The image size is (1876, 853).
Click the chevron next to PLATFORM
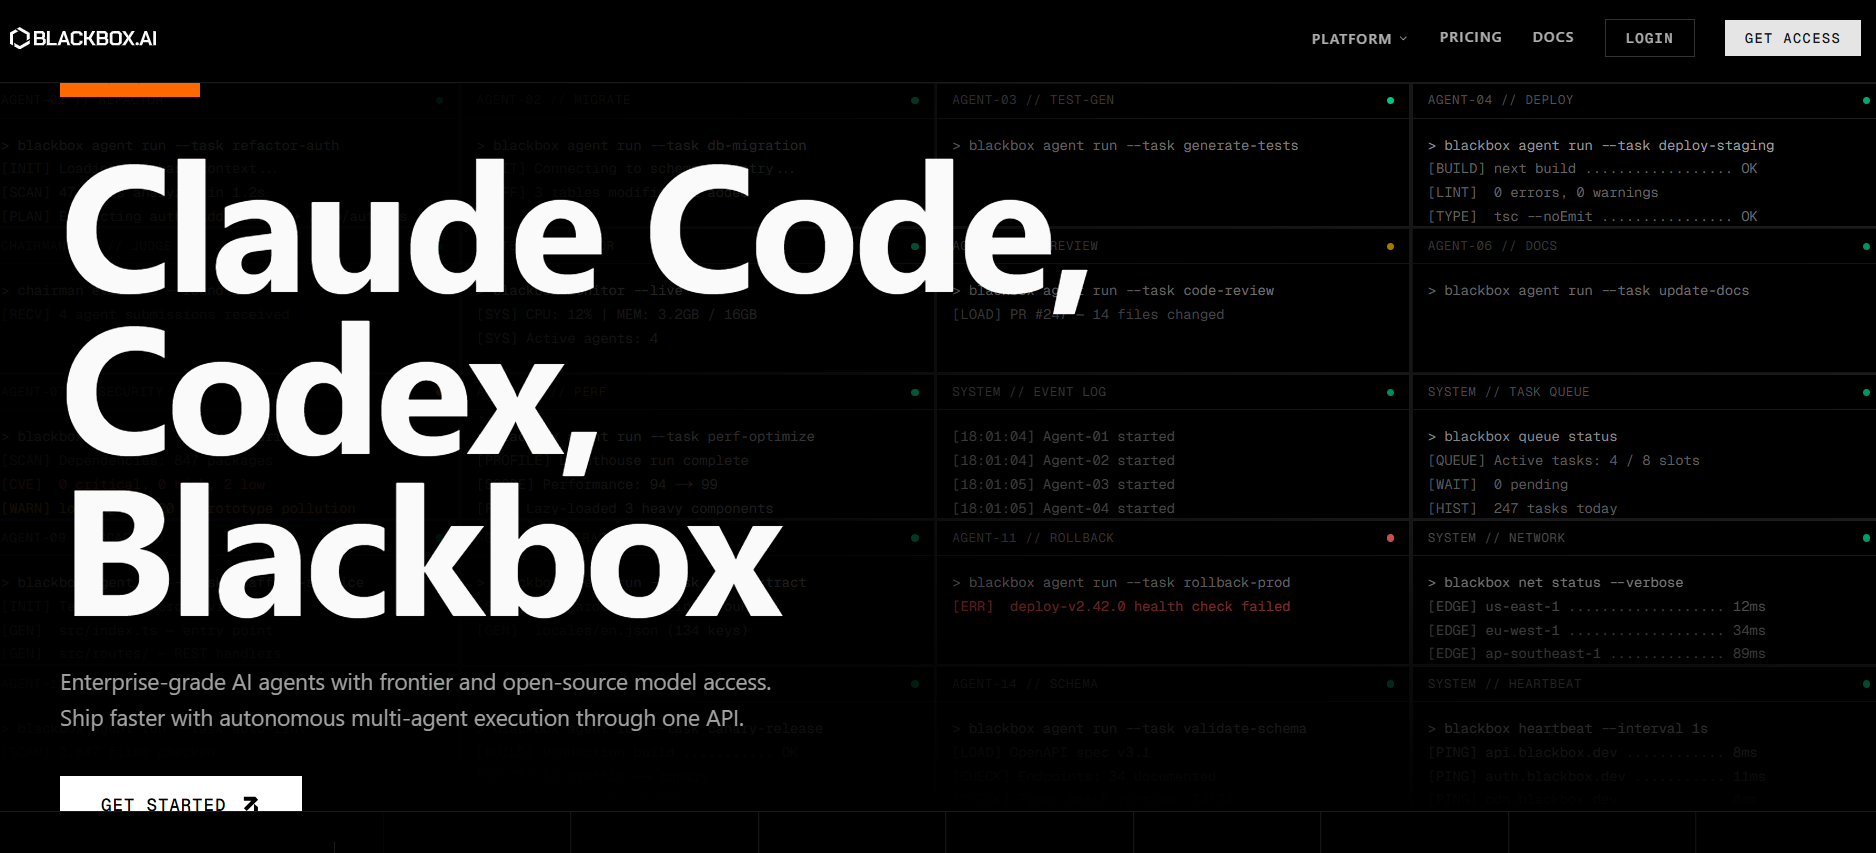click(1403, 39)
